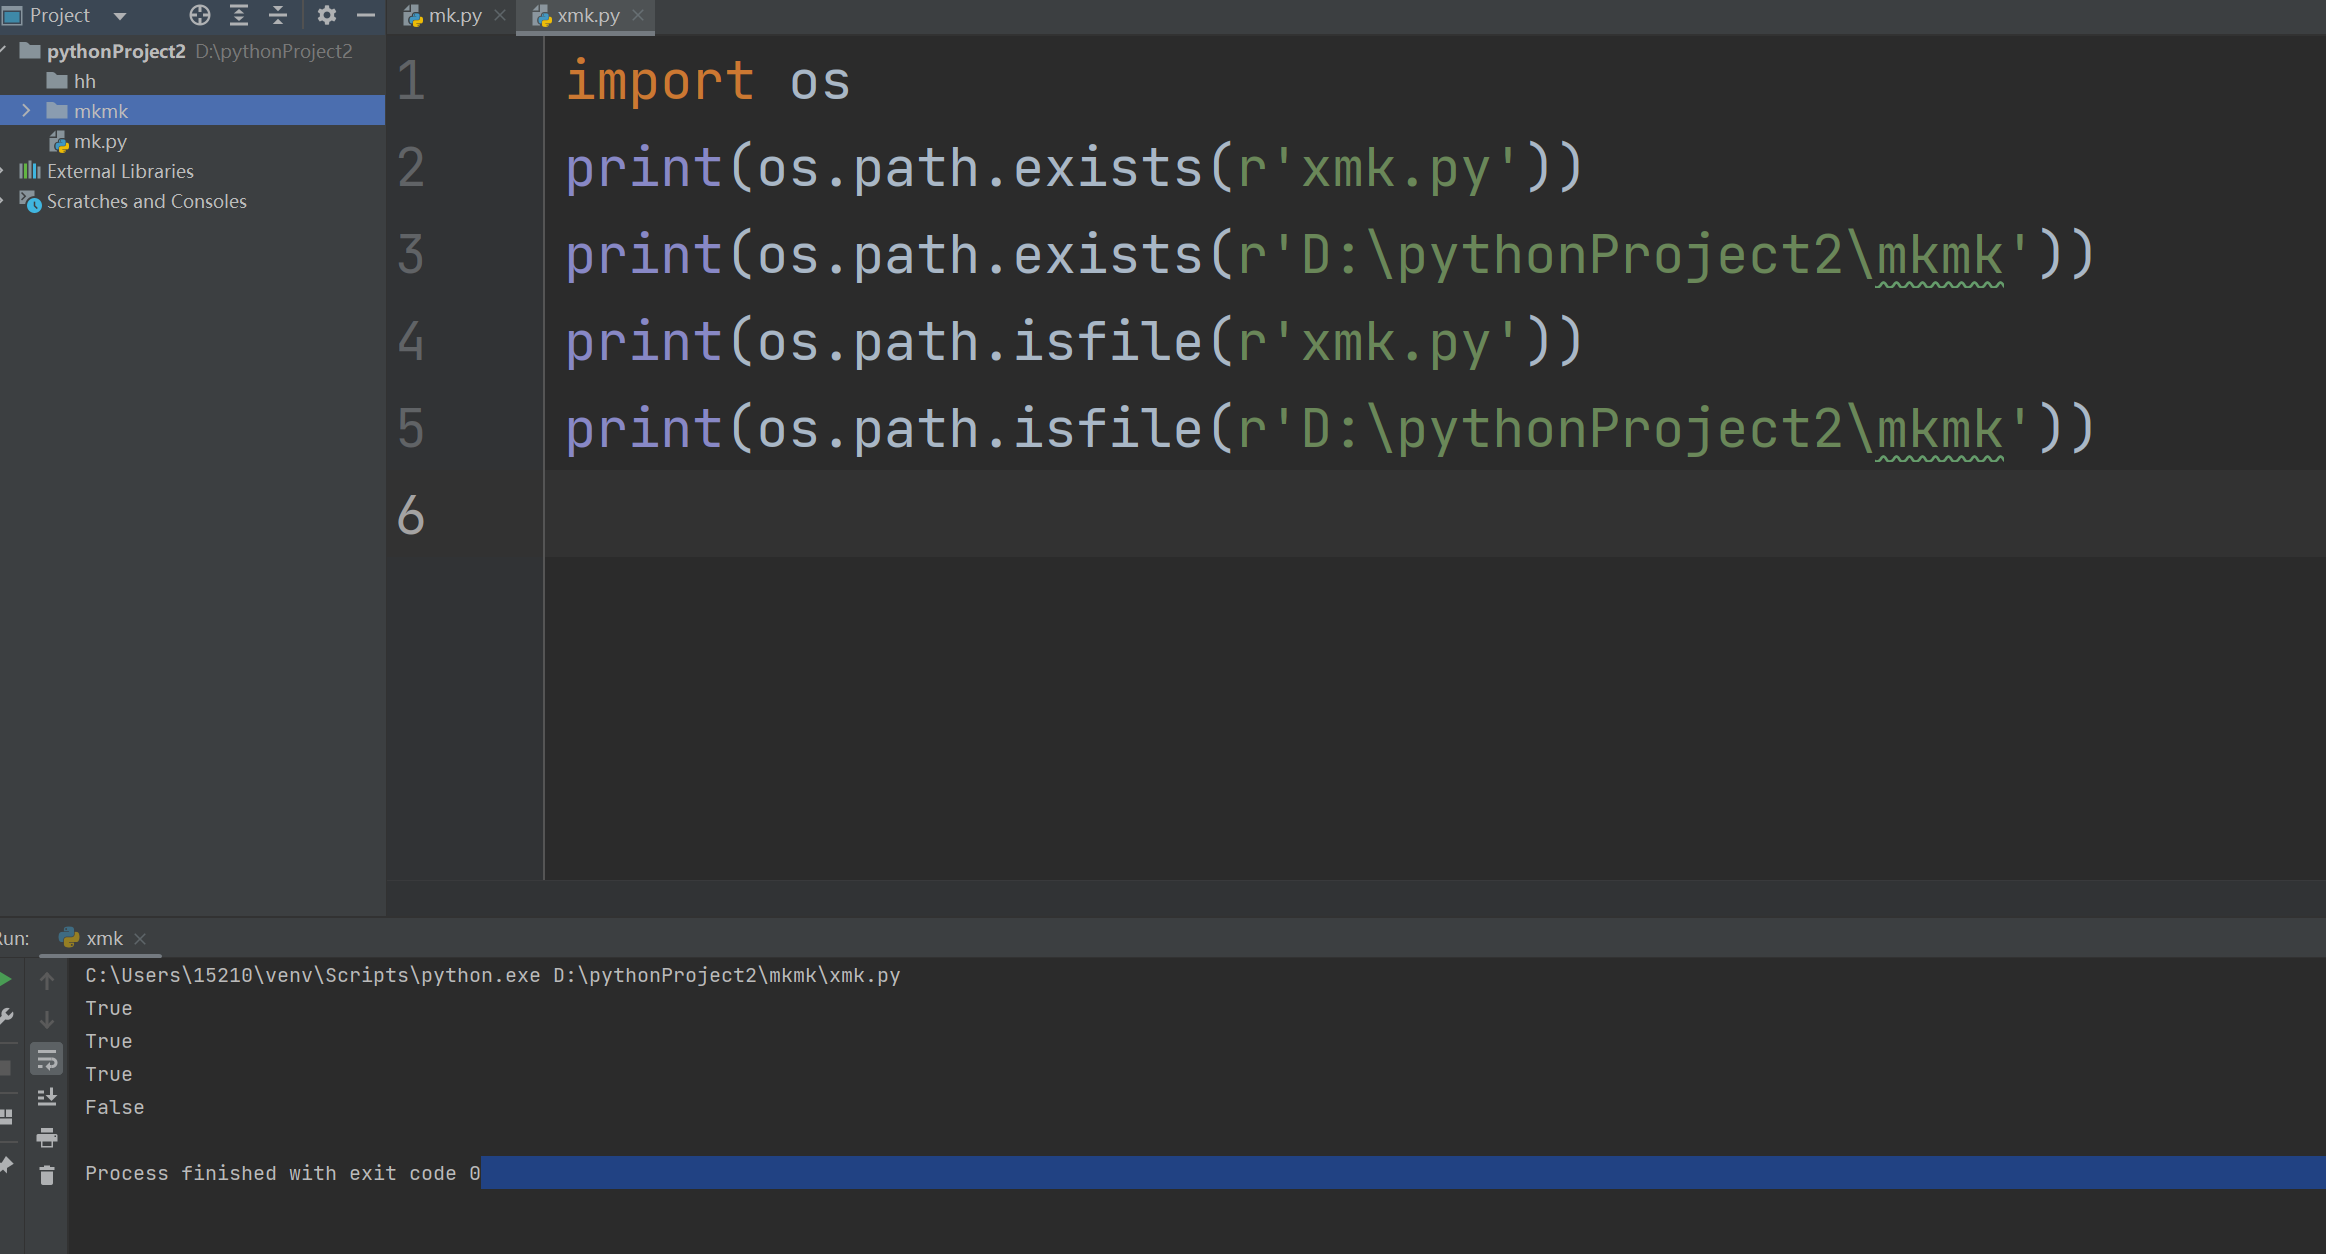The height and width of the screenshot is (1254, 2326).
Task: Toggle soft-wrap in Run console
Action: (x=46, y=1059)
